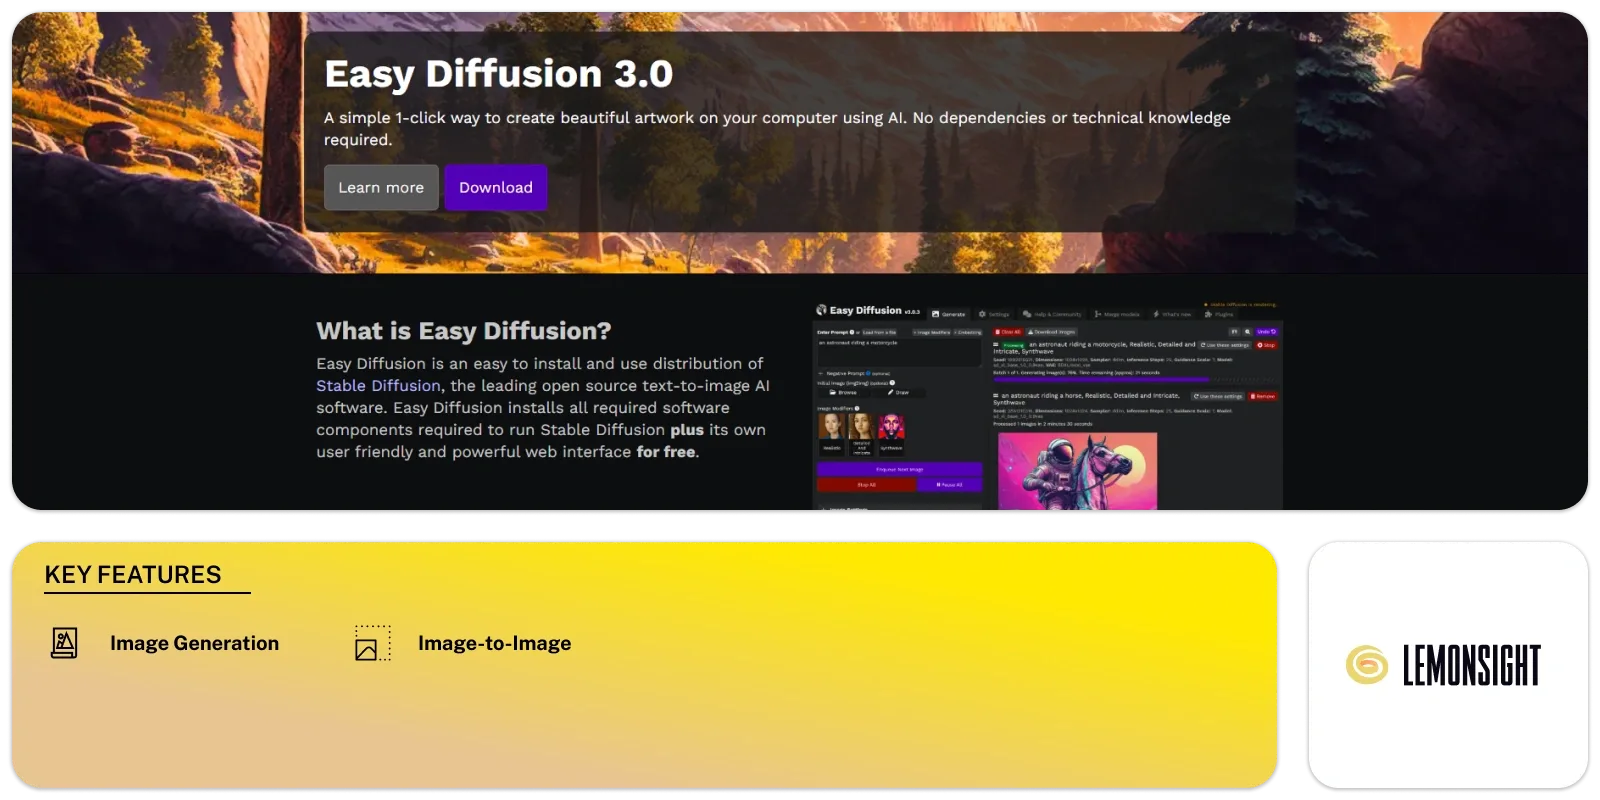
Task: Switch to the Merge models tab
Action: tap(1117, 314)
